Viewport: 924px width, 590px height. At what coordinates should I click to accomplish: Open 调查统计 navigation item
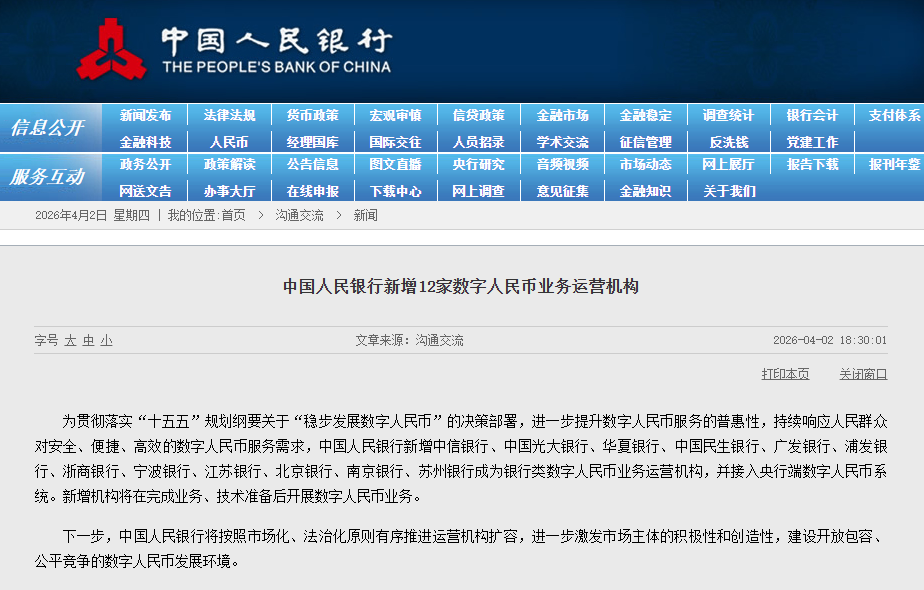pos(728,116)
